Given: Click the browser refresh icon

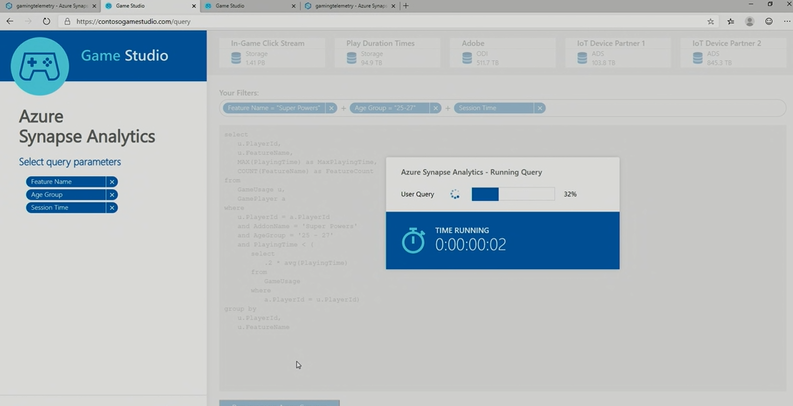Looking at the screenshot, I should [47, 20].
